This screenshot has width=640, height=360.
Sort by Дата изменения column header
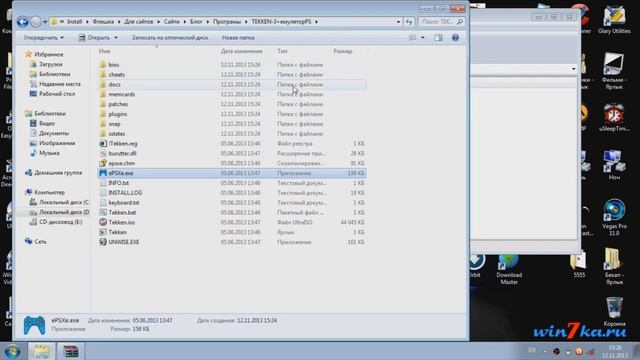(x=241, y=51)
